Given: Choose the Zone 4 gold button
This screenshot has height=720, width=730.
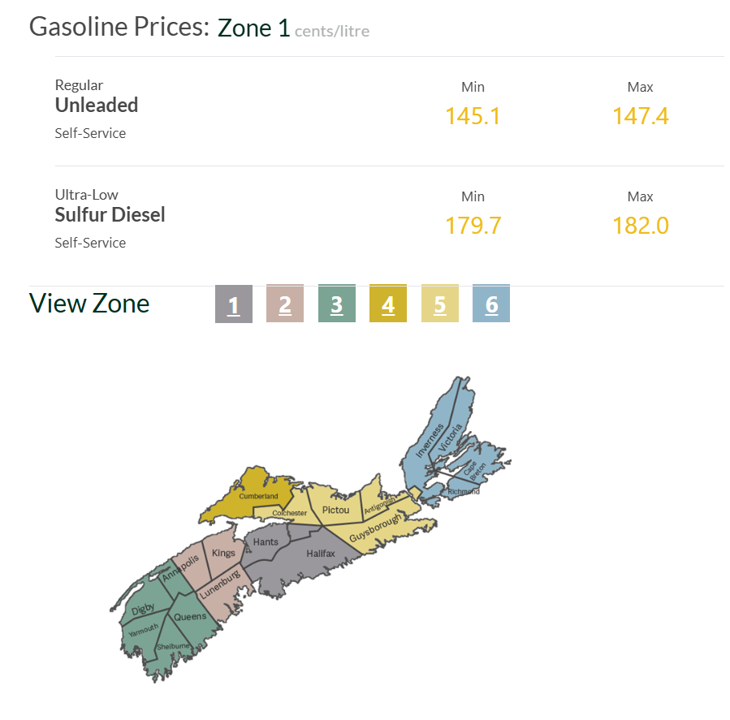Looking at the screenshot, I should coord(388,305).
